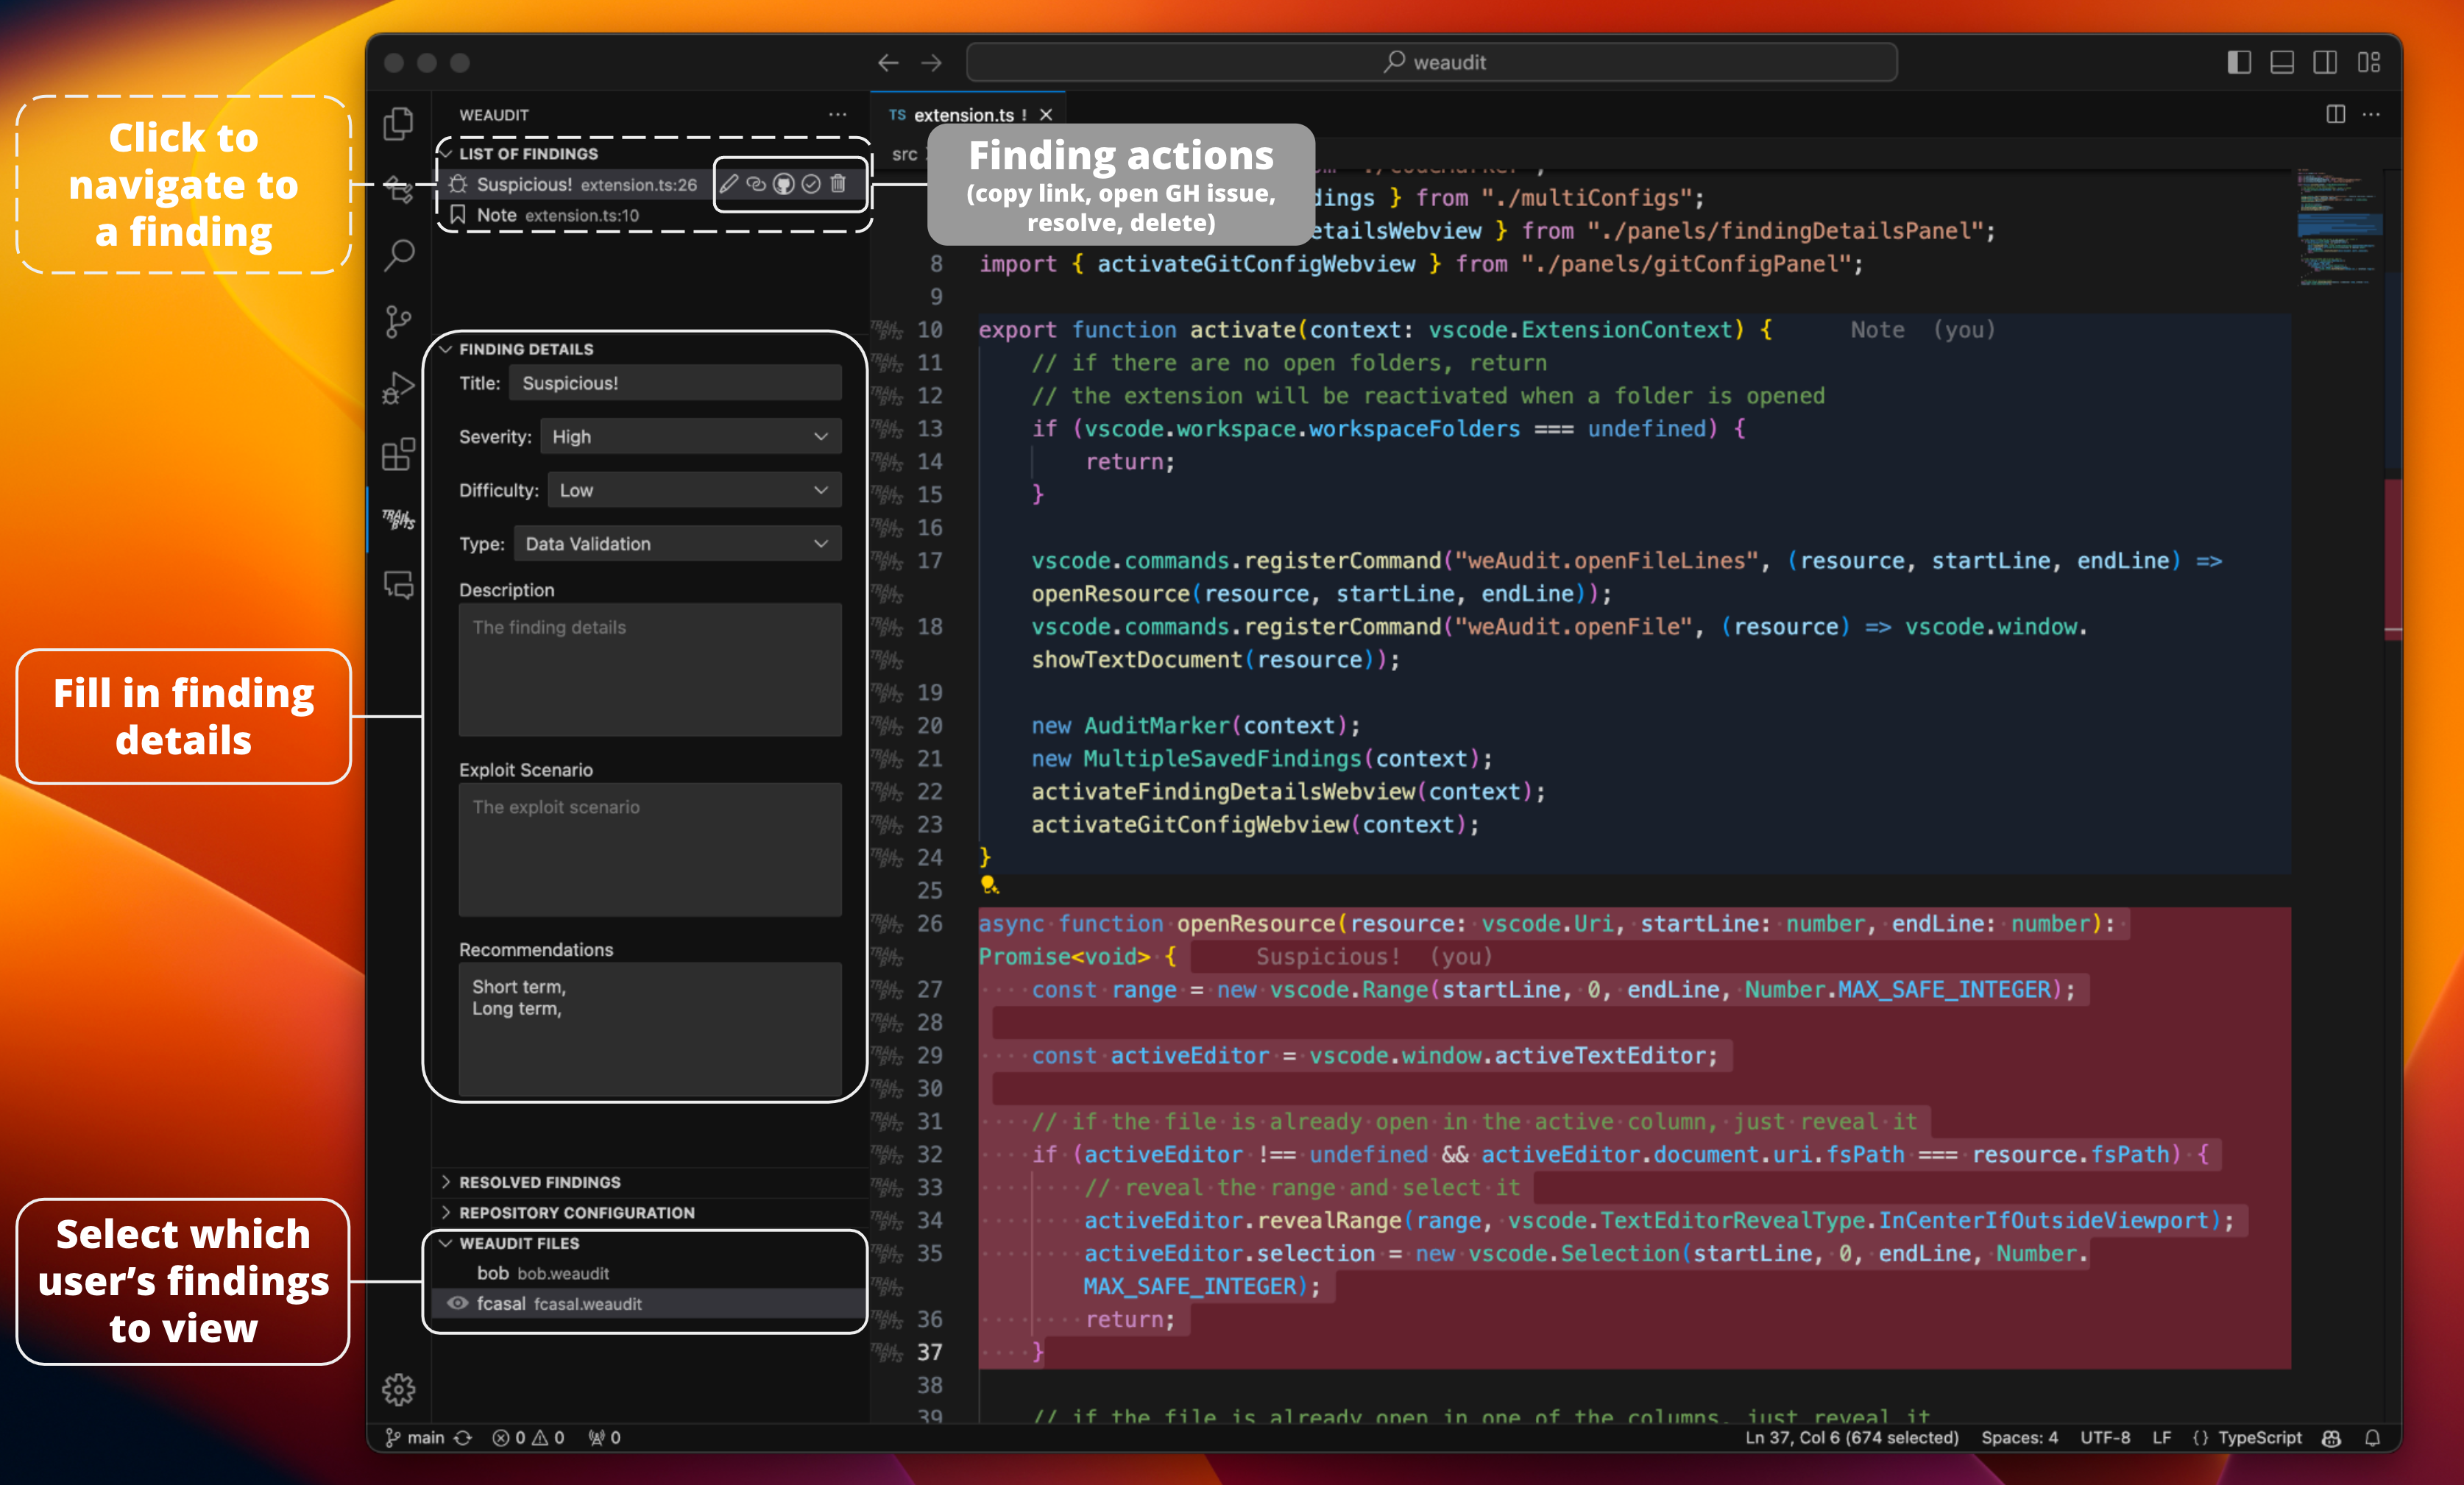The image size is (2464, 1485).
Task: Toggle primary sidebar layout button in title bar
Action: pyautogui.click(x=2239, y=62)
